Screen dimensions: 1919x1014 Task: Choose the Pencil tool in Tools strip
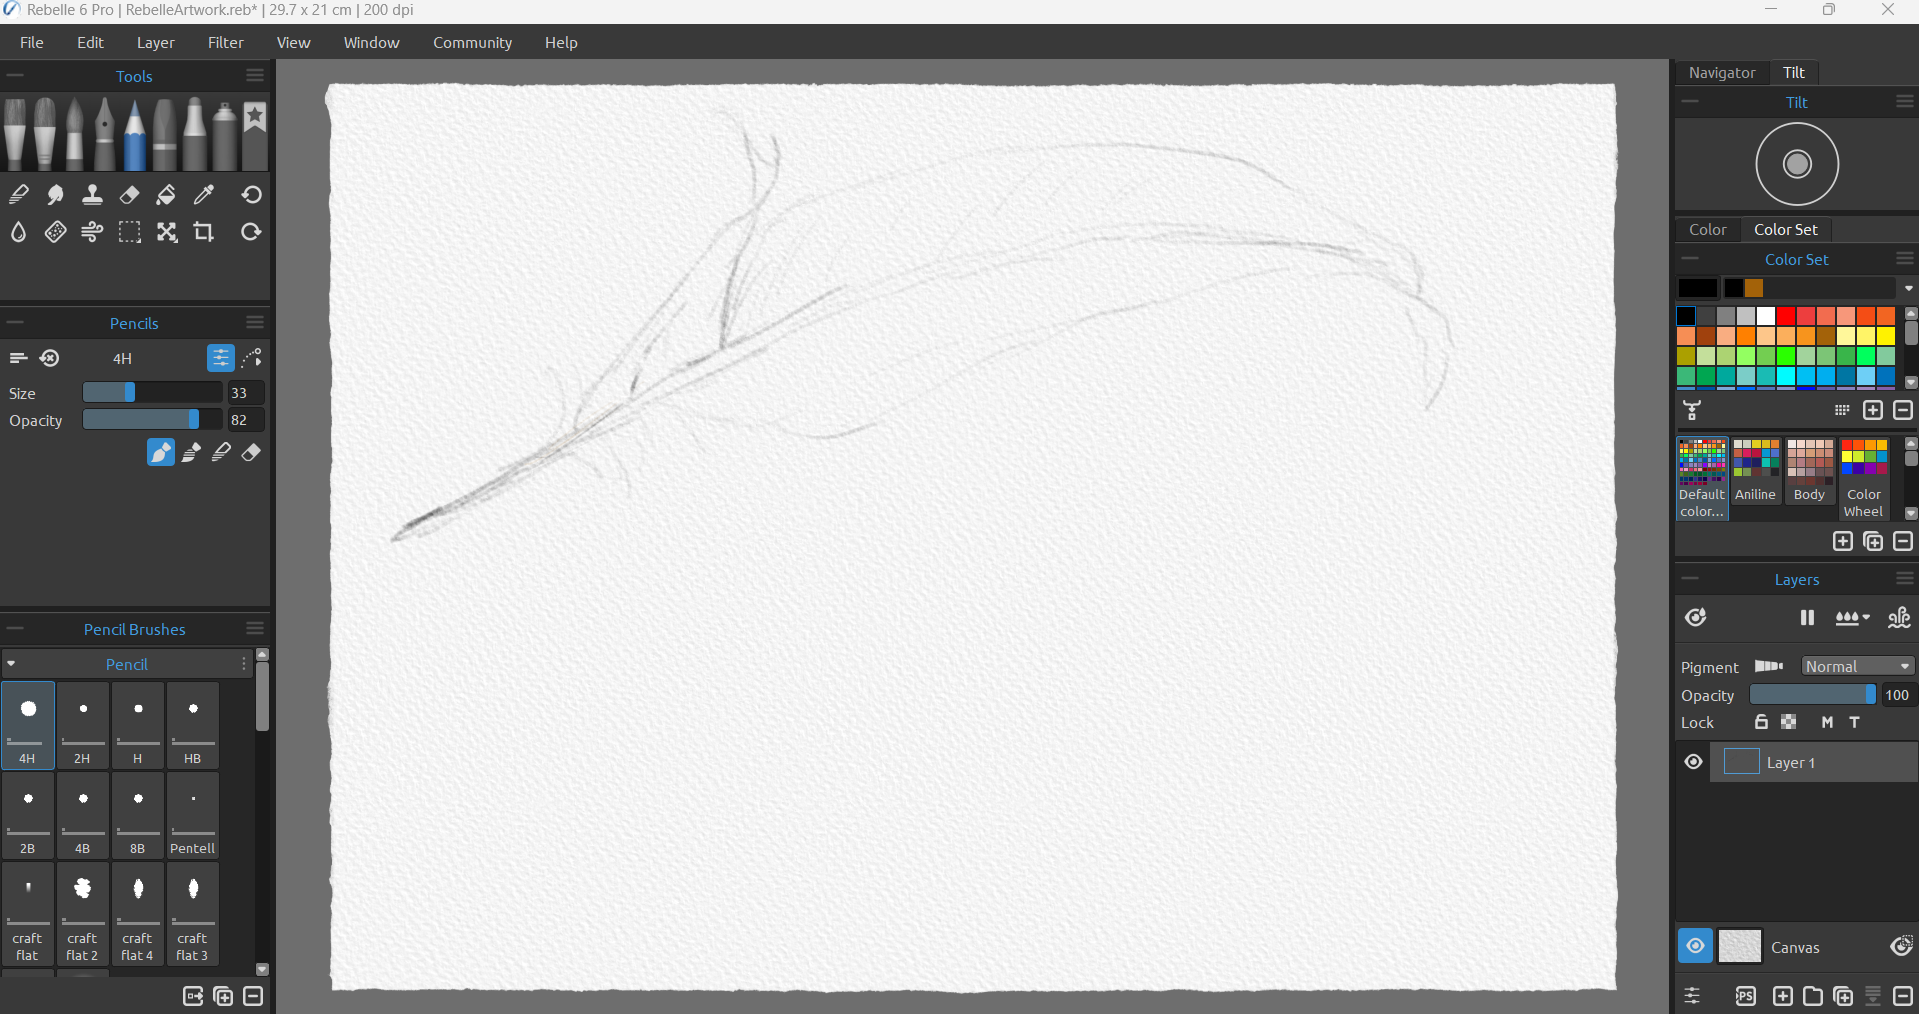click(x=135, y=134)
